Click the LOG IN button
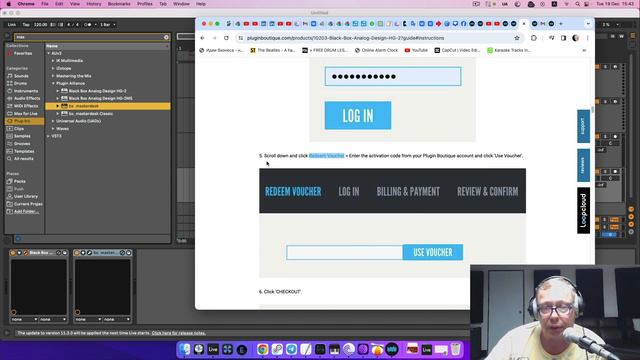 point(358,116)
